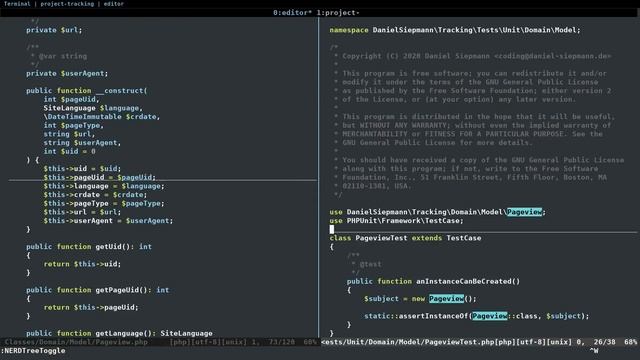Click 'public function getPageUid(): int' line
Image resolution: width=640 pixels, height=360 pixels.
(x=97, y=290)
